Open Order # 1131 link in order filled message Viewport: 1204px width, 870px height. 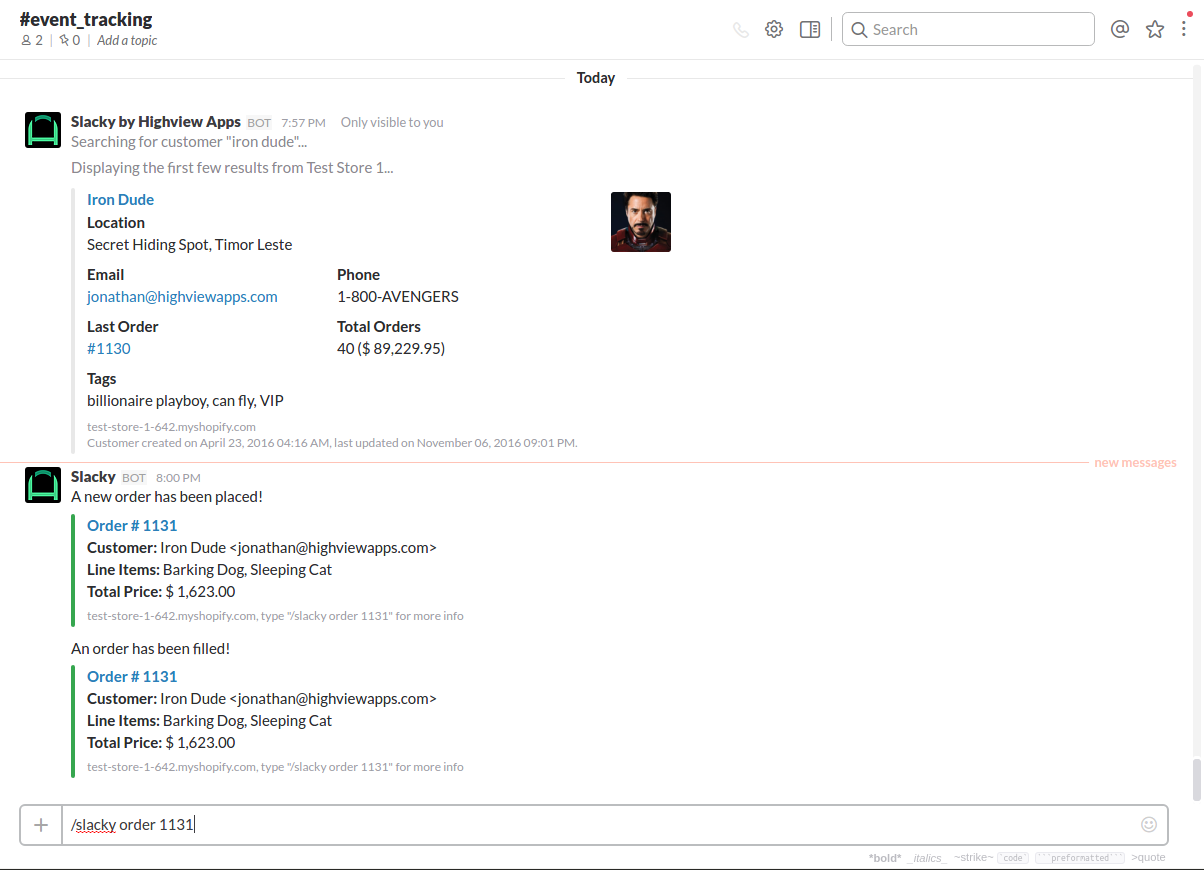(132, 677)
